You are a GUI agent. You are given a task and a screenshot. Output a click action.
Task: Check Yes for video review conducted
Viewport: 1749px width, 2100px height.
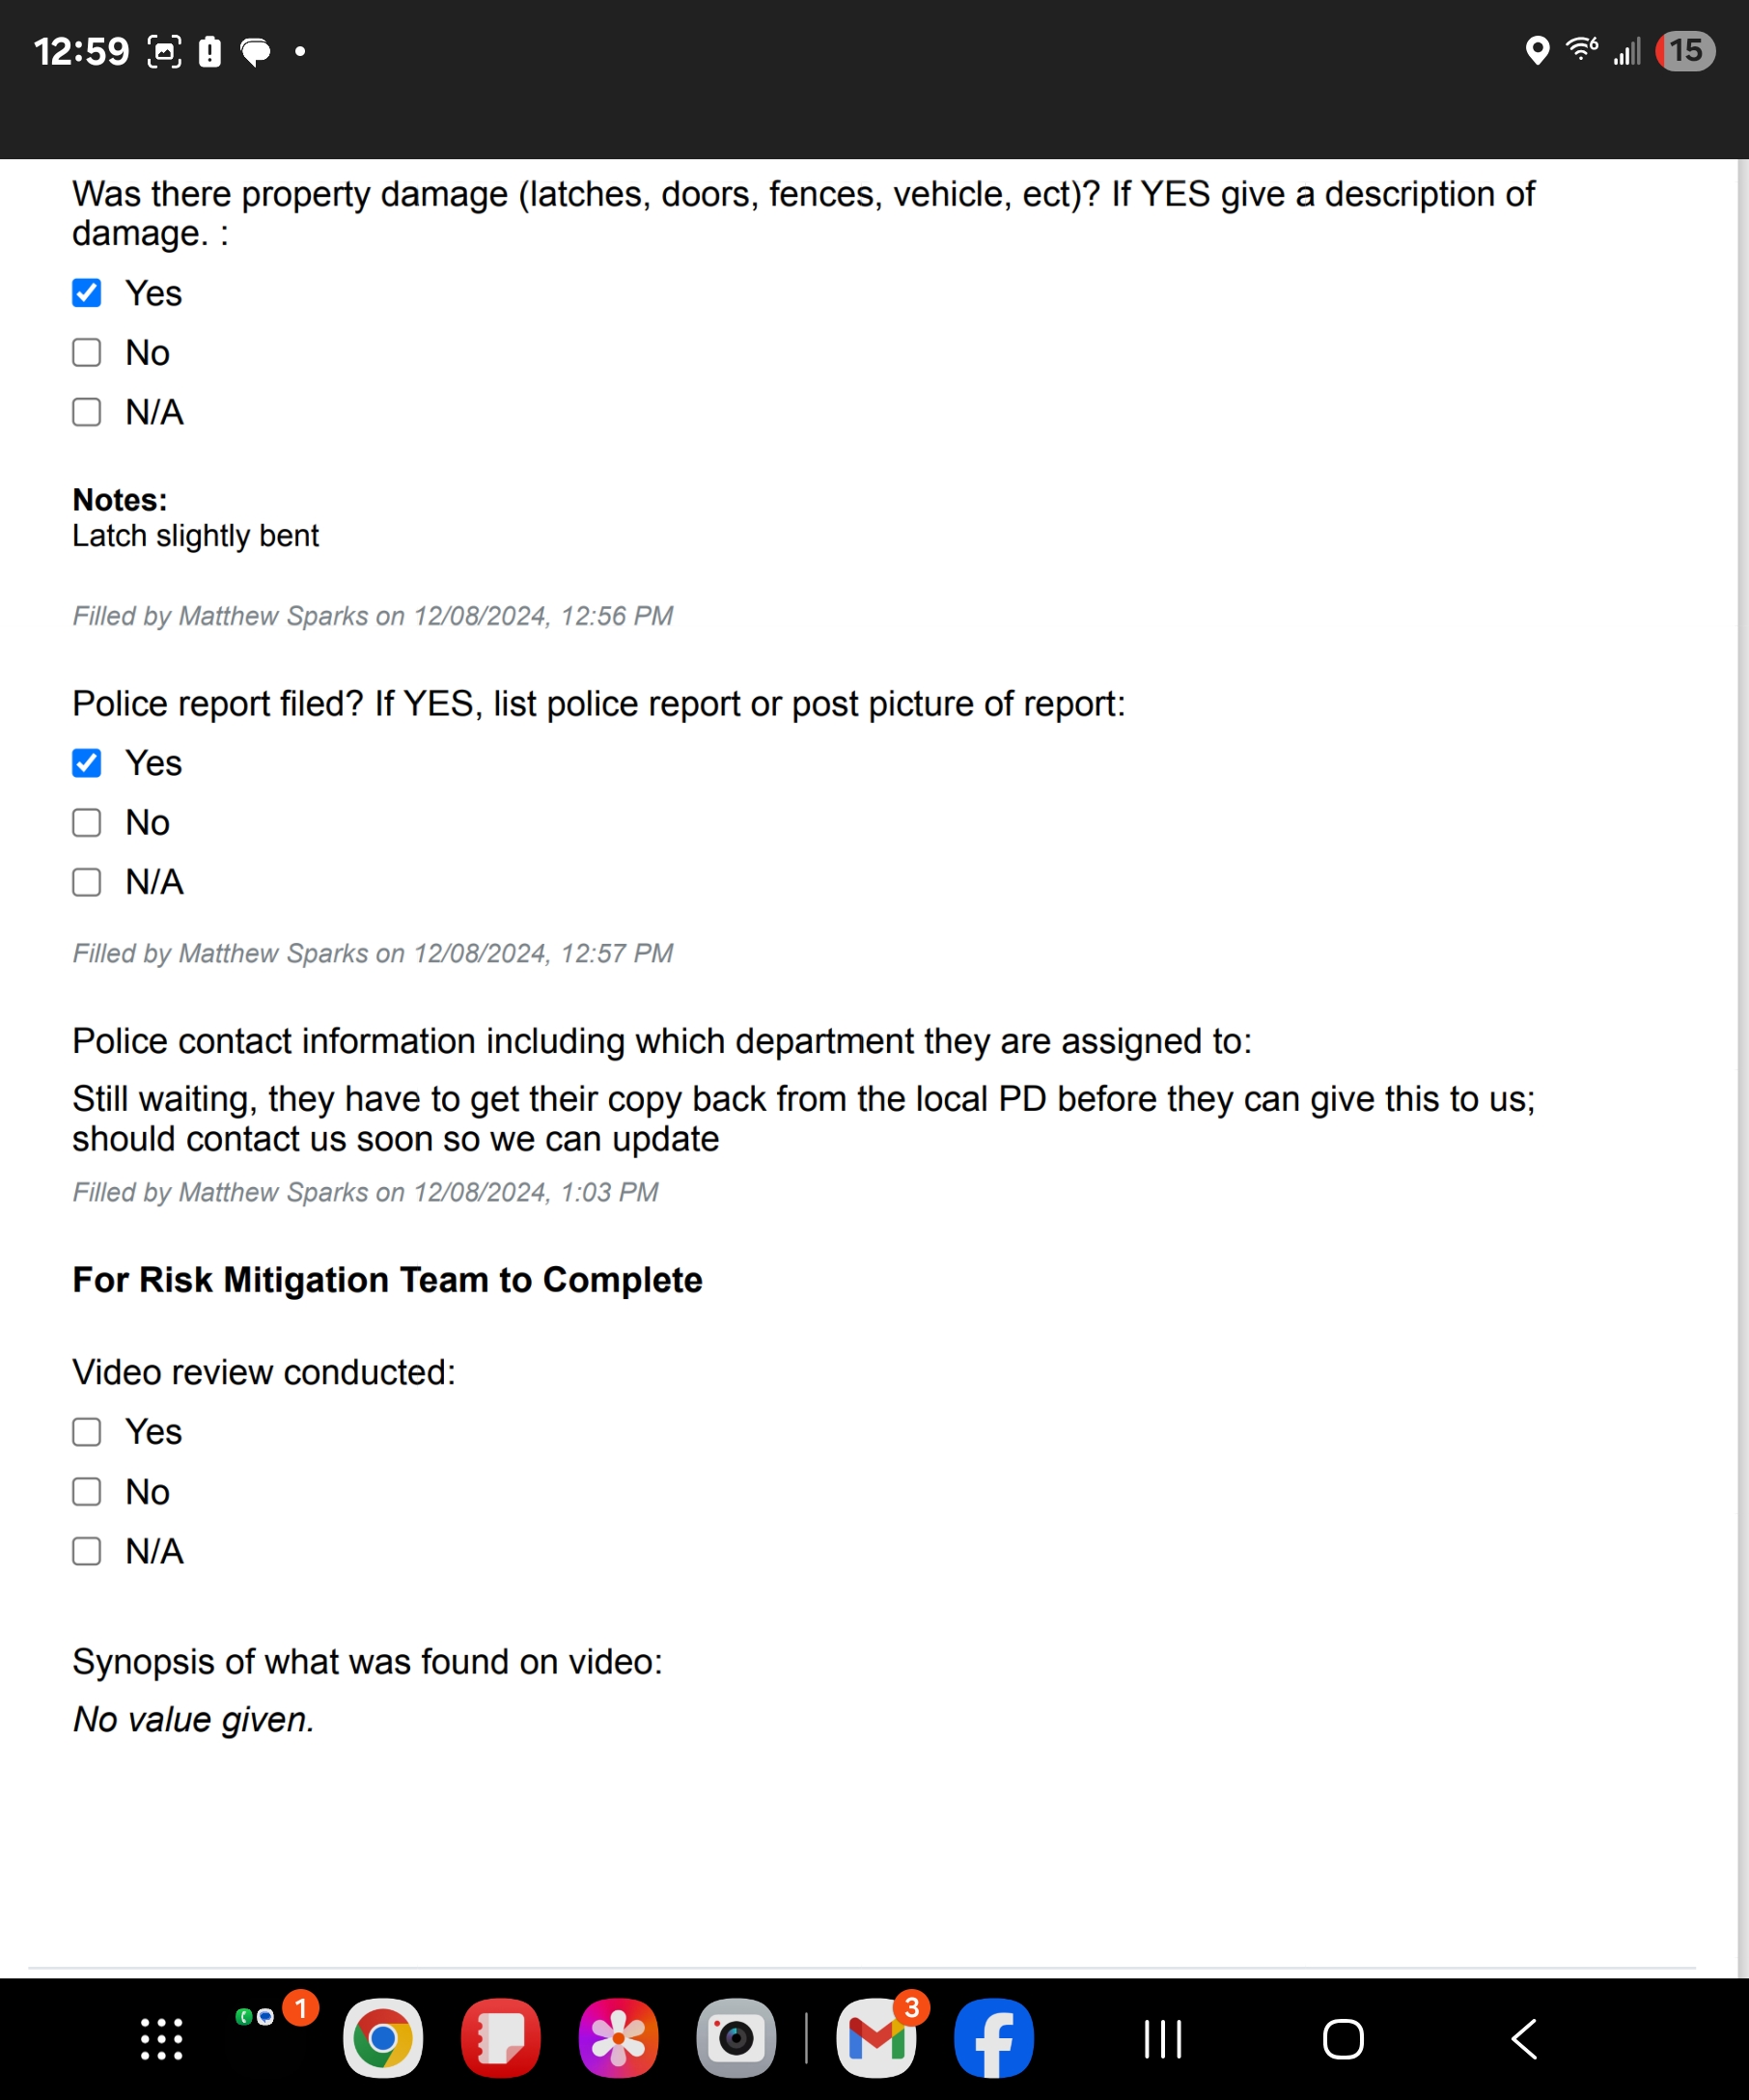(x=87, y=1432)
